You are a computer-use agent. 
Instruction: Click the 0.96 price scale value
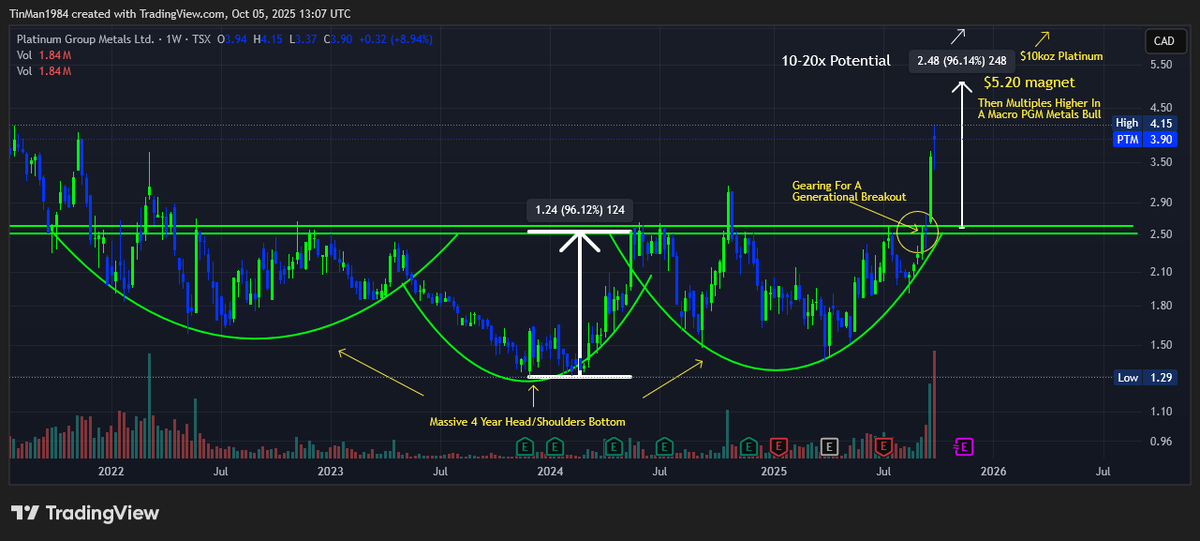1161,441
